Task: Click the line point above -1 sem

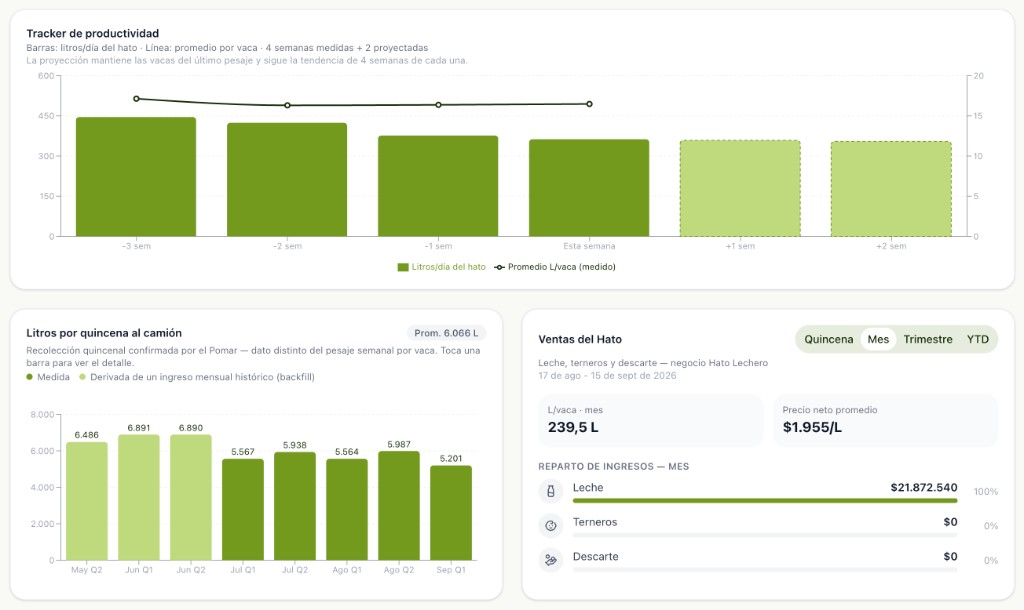Action: pyautogui.click(x=438, y=104)
